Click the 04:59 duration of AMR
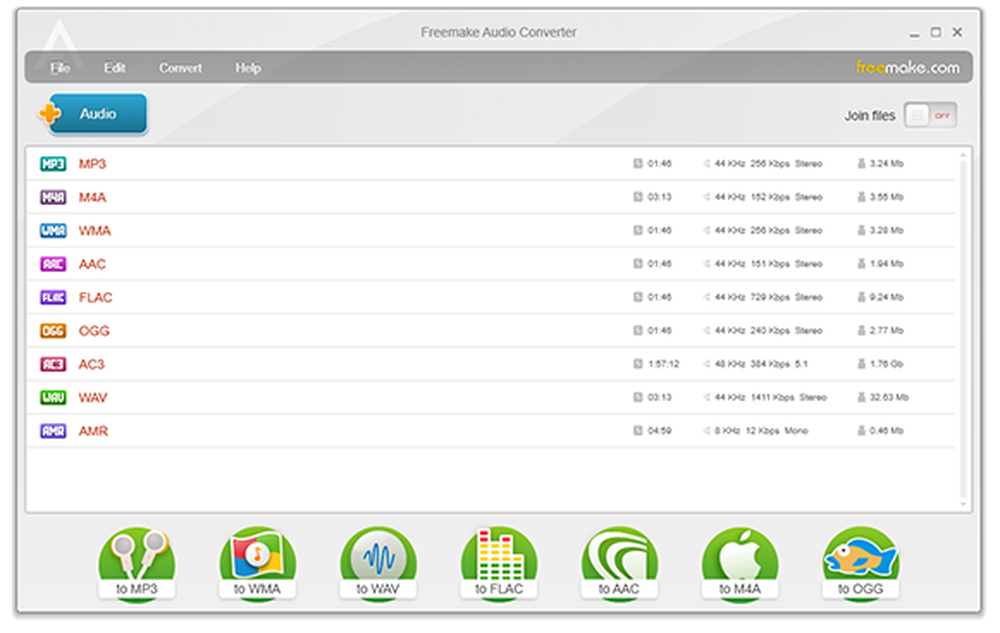This screenshot has height=633, width=1000. click(x=659, y=431)
